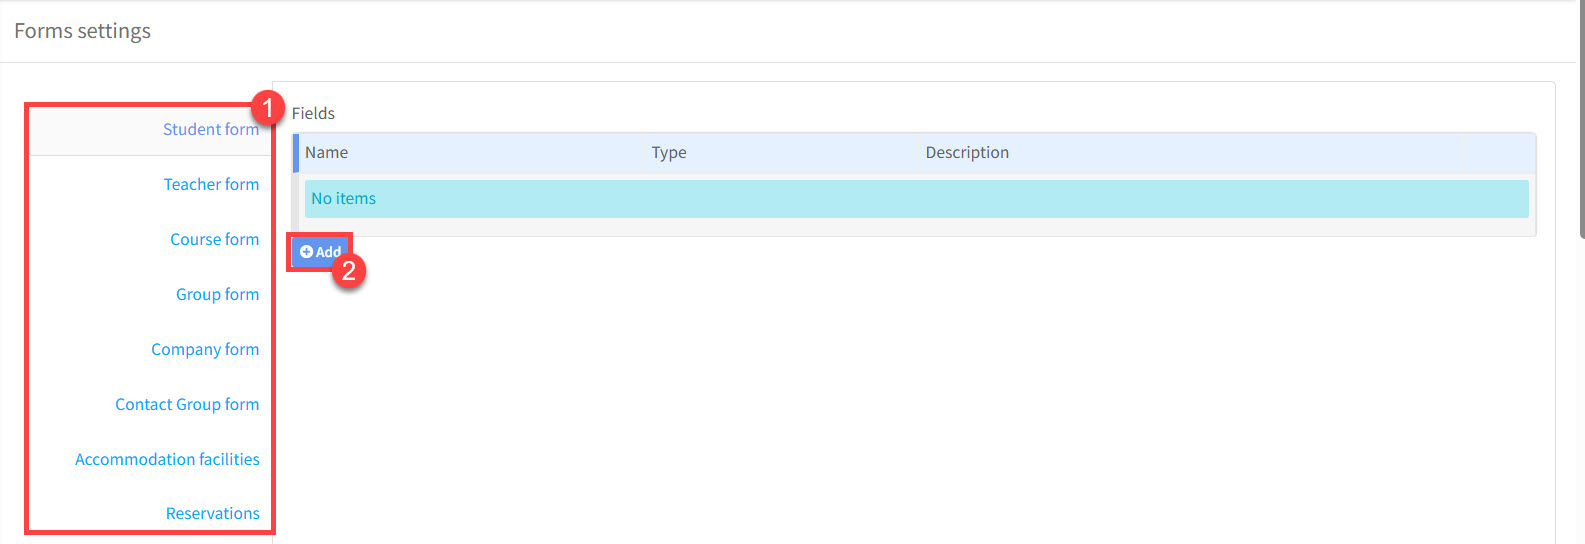Click the blue left edge of table header
The image size is (1585, 544).
click(x=296, y=153)
